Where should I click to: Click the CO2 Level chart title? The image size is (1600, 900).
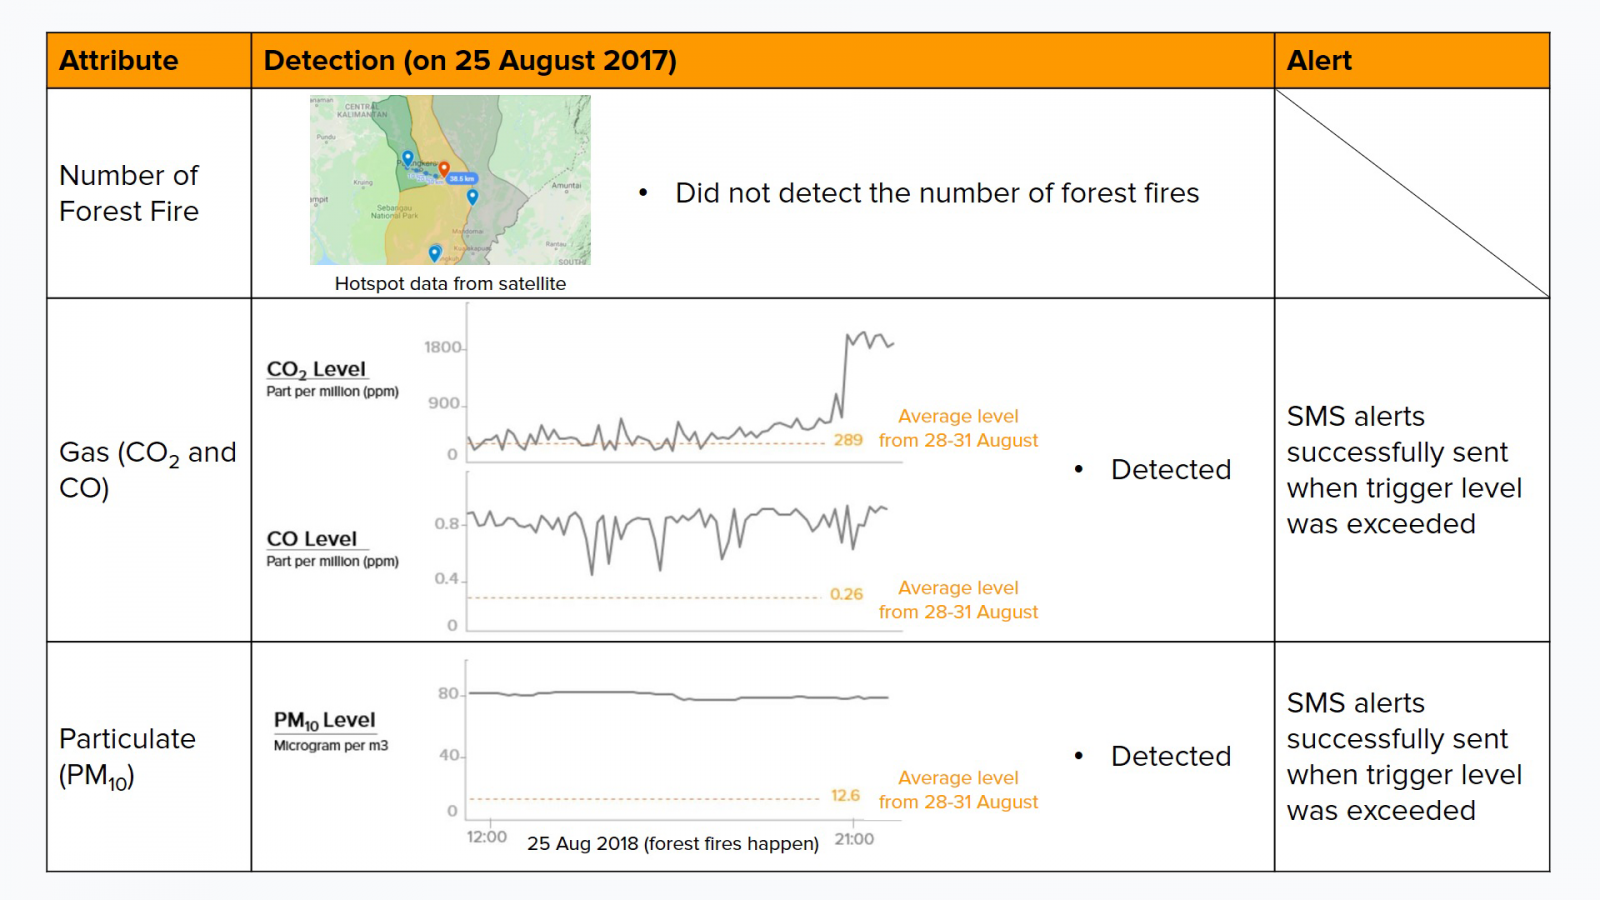click(316, 370)
